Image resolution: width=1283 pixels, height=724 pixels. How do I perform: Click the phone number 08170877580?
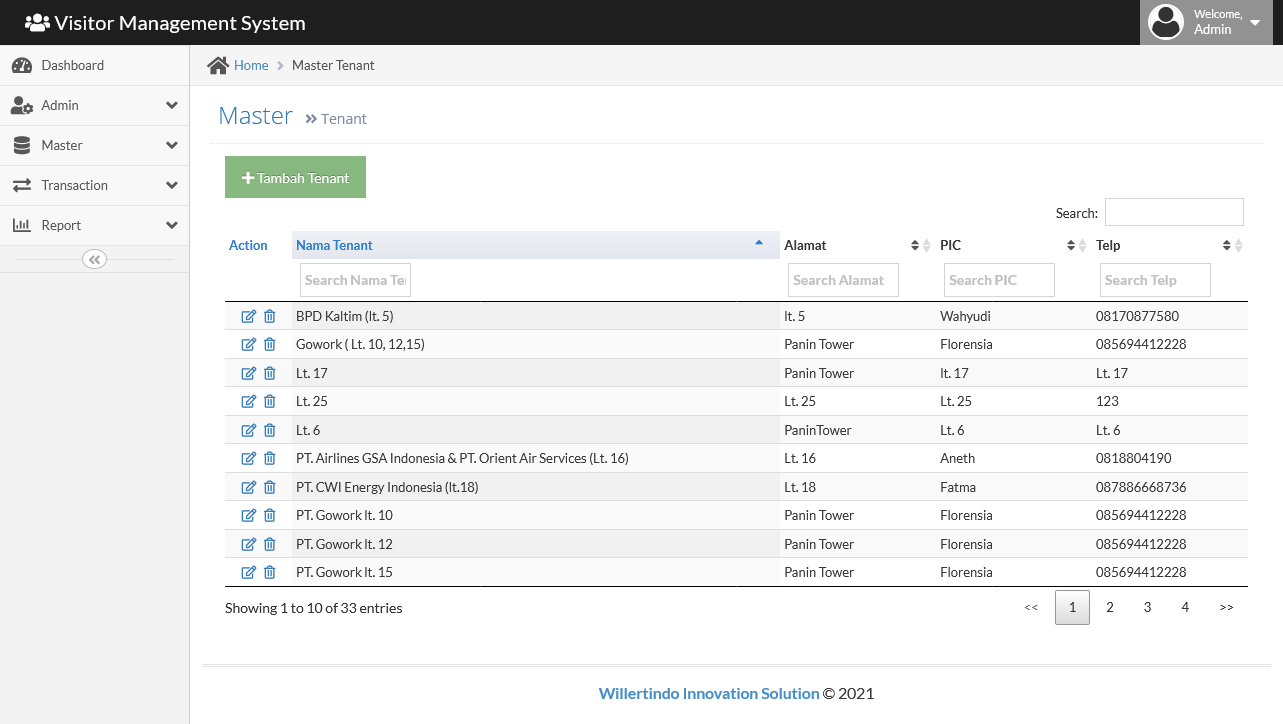pos(1137,316)
